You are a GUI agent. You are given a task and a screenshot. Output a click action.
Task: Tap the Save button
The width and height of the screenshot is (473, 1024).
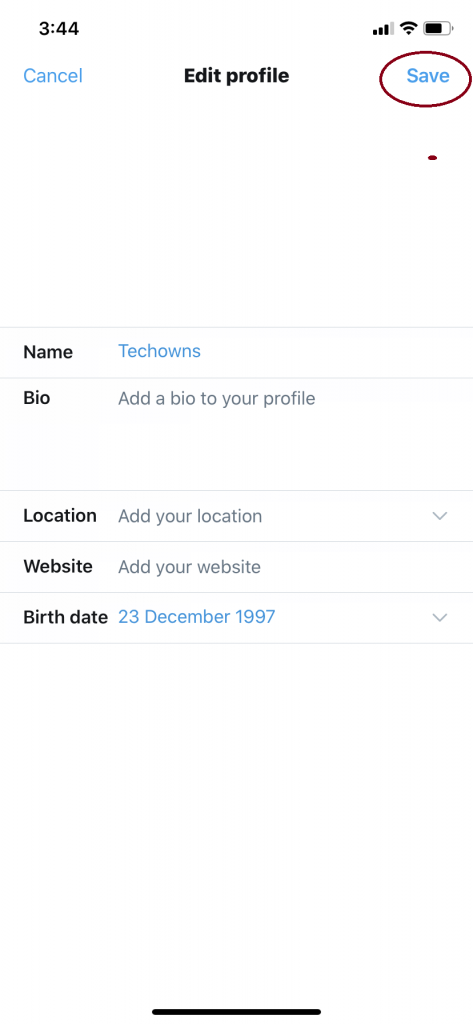pyautogui.click(x=428, y=76)
